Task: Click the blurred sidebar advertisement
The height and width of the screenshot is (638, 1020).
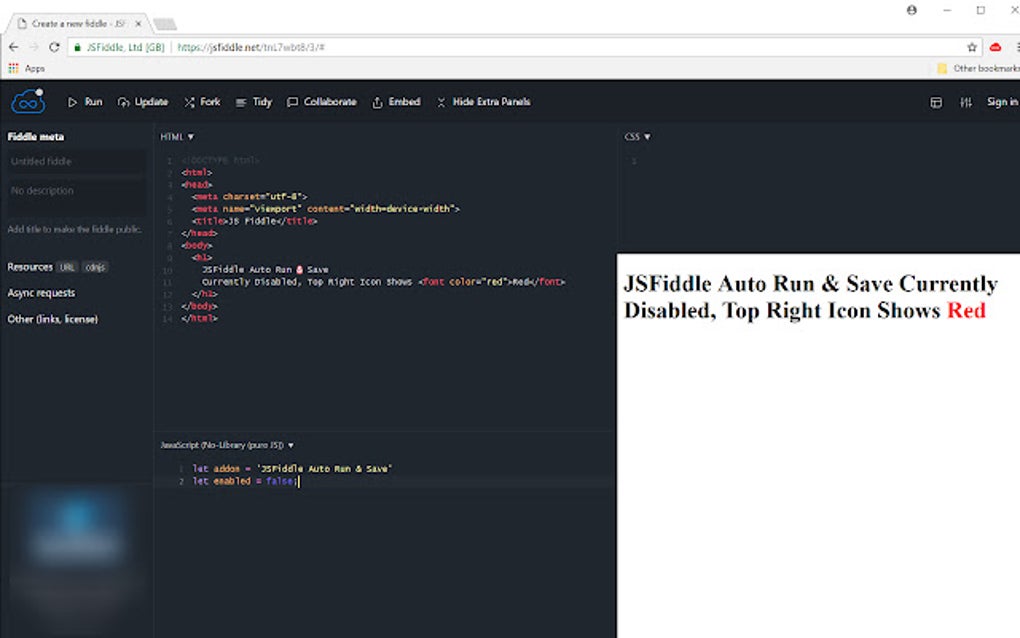Action: (x=76, y=559)
